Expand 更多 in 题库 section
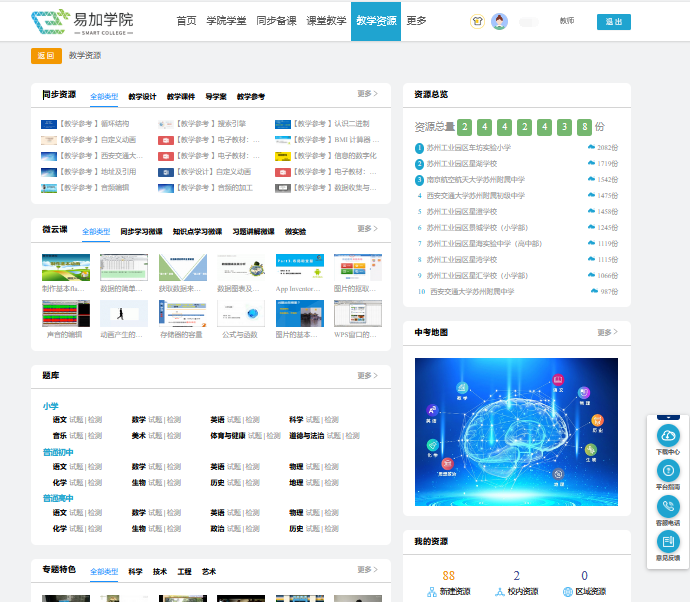Image resolution: width=690 pixels, height=602 pixels. (x=367, y=375)
